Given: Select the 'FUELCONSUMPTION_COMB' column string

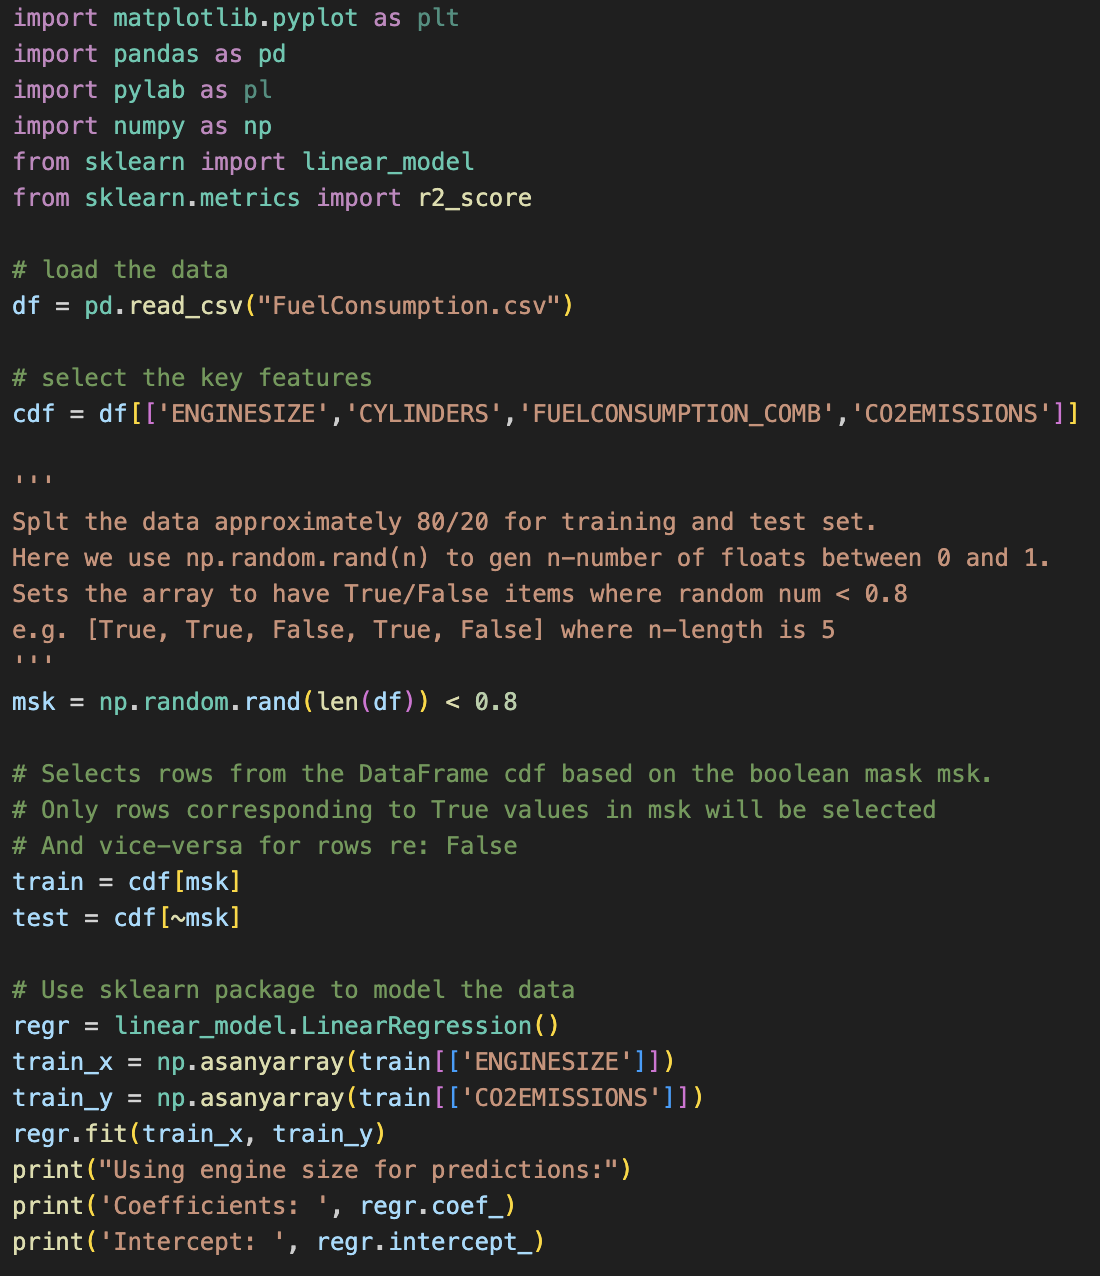Looking at the screenshot, I should [x=676, y=414].
